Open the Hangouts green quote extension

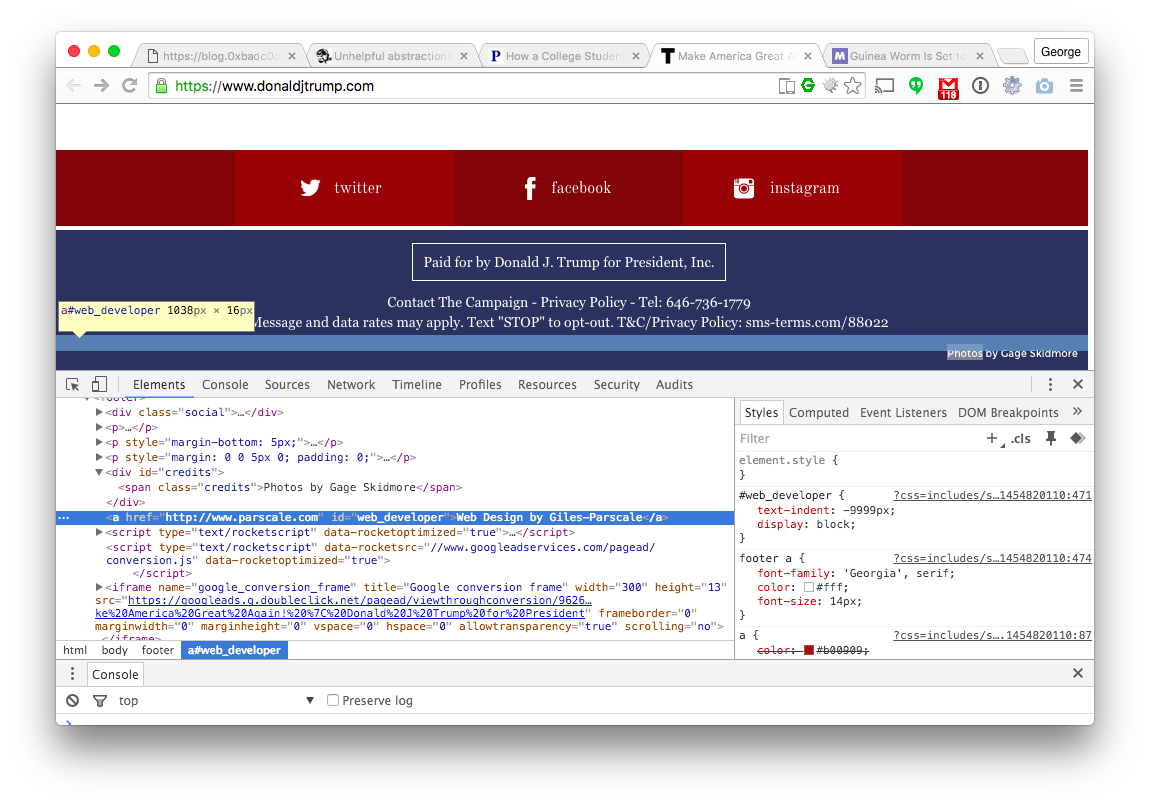915,86
